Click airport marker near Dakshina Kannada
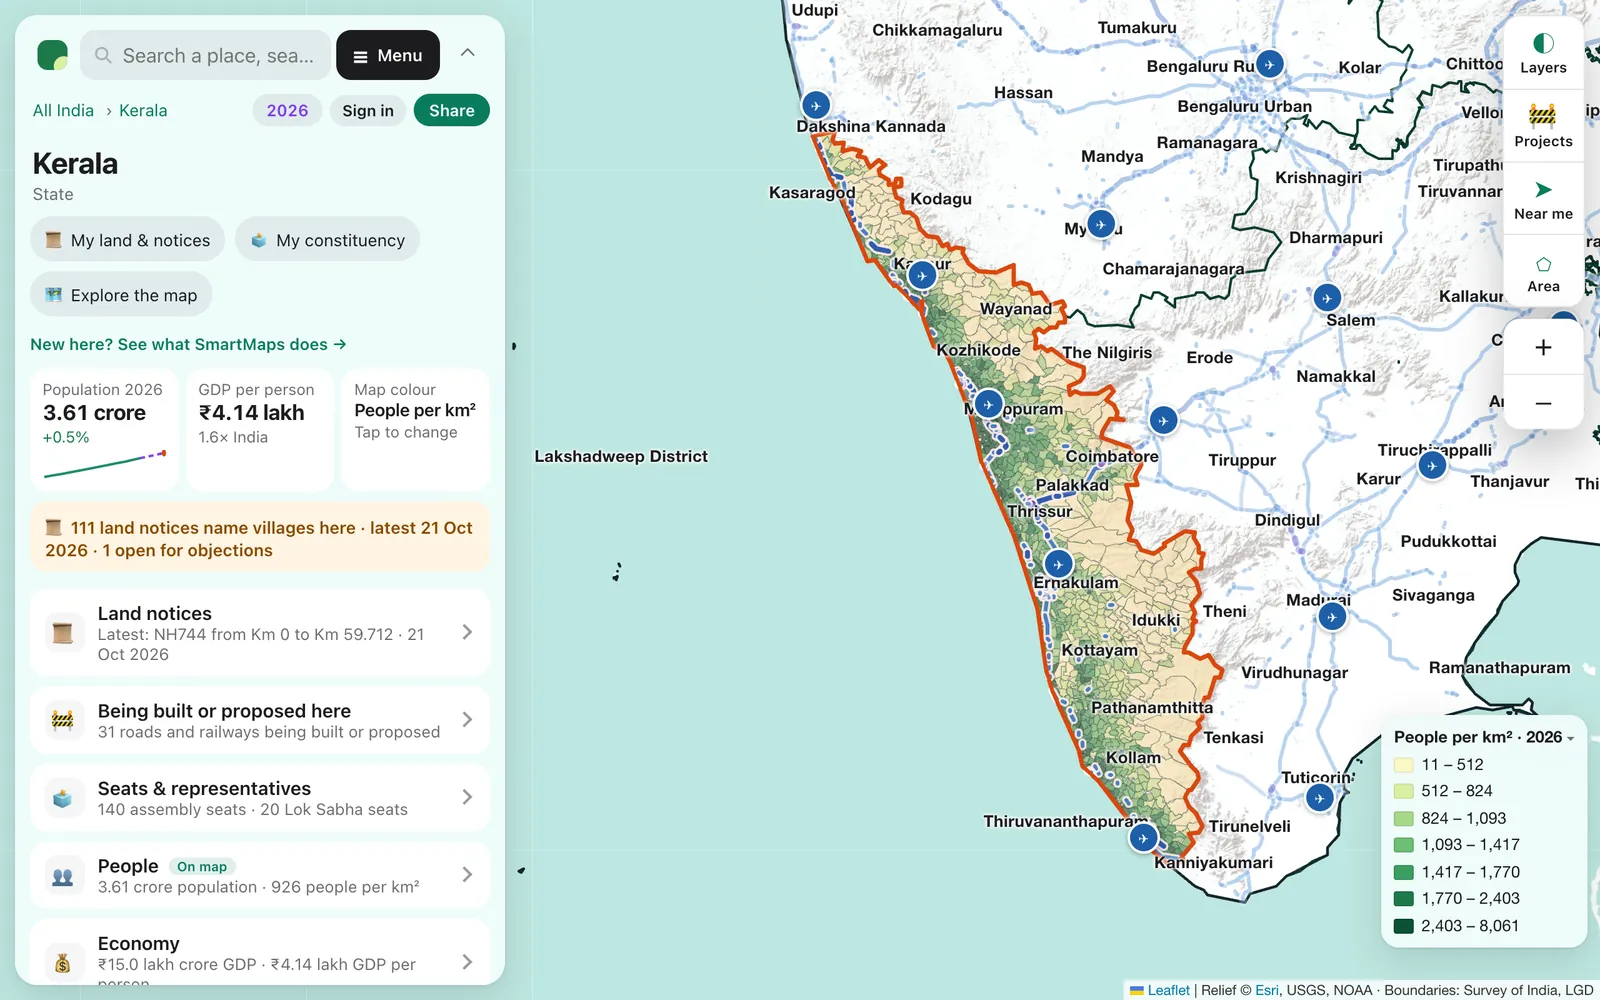1600x1000 pixels. [x=816, y=105]
